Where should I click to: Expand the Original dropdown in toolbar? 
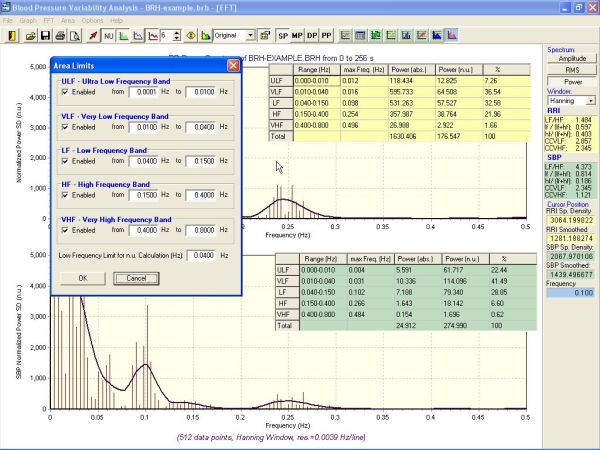249,35
